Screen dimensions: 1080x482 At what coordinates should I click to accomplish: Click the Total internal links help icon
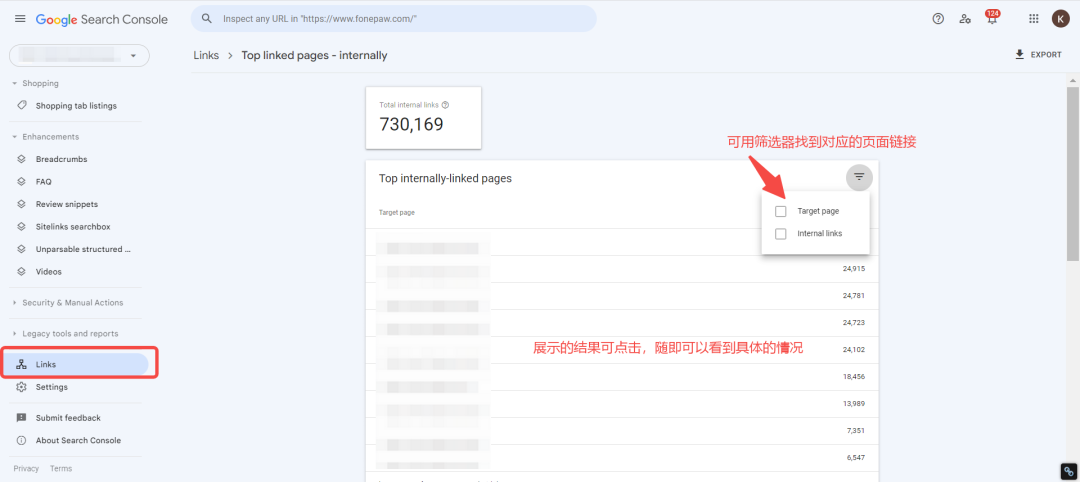click(x=445, y=105)
